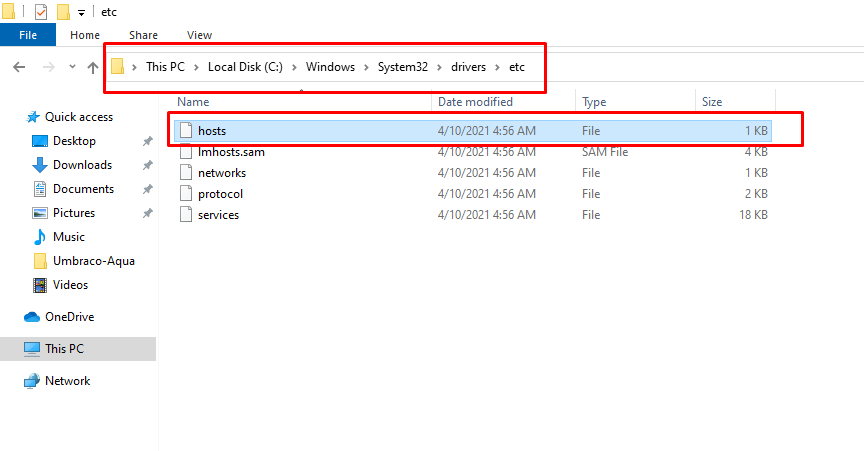
Task: Click the protocol file icon
Action: pos(186,194)
